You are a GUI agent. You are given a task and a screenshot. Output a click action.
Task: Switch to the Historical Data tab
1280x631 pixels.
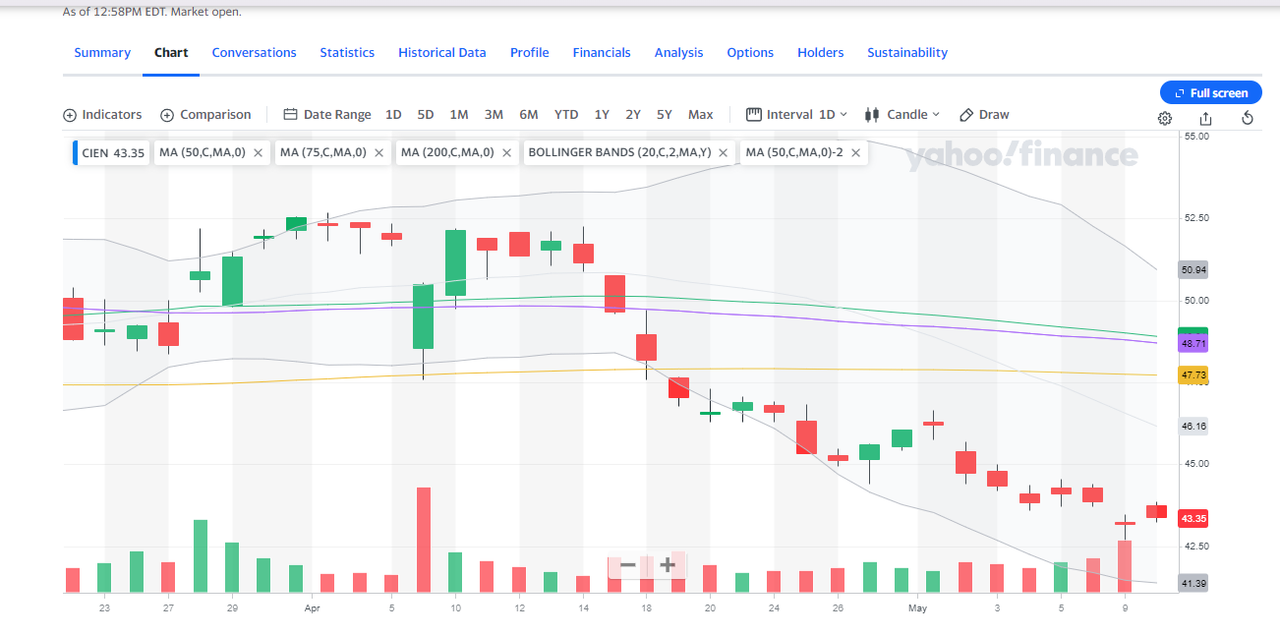442,53
